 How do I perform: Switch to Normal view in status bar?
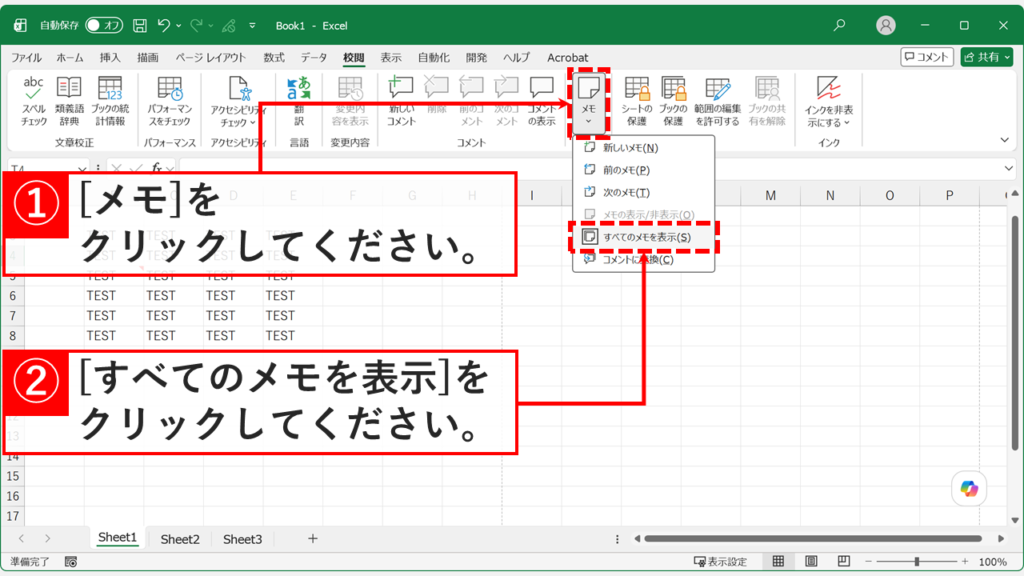coord(778,562)
